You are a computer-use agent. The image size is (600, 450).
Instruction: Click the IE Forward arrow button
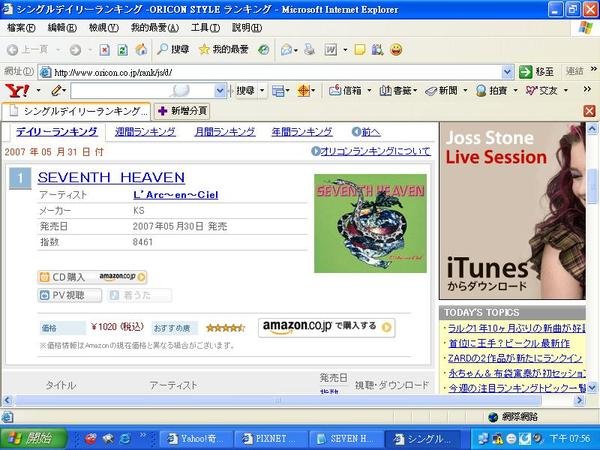[75, 49]
